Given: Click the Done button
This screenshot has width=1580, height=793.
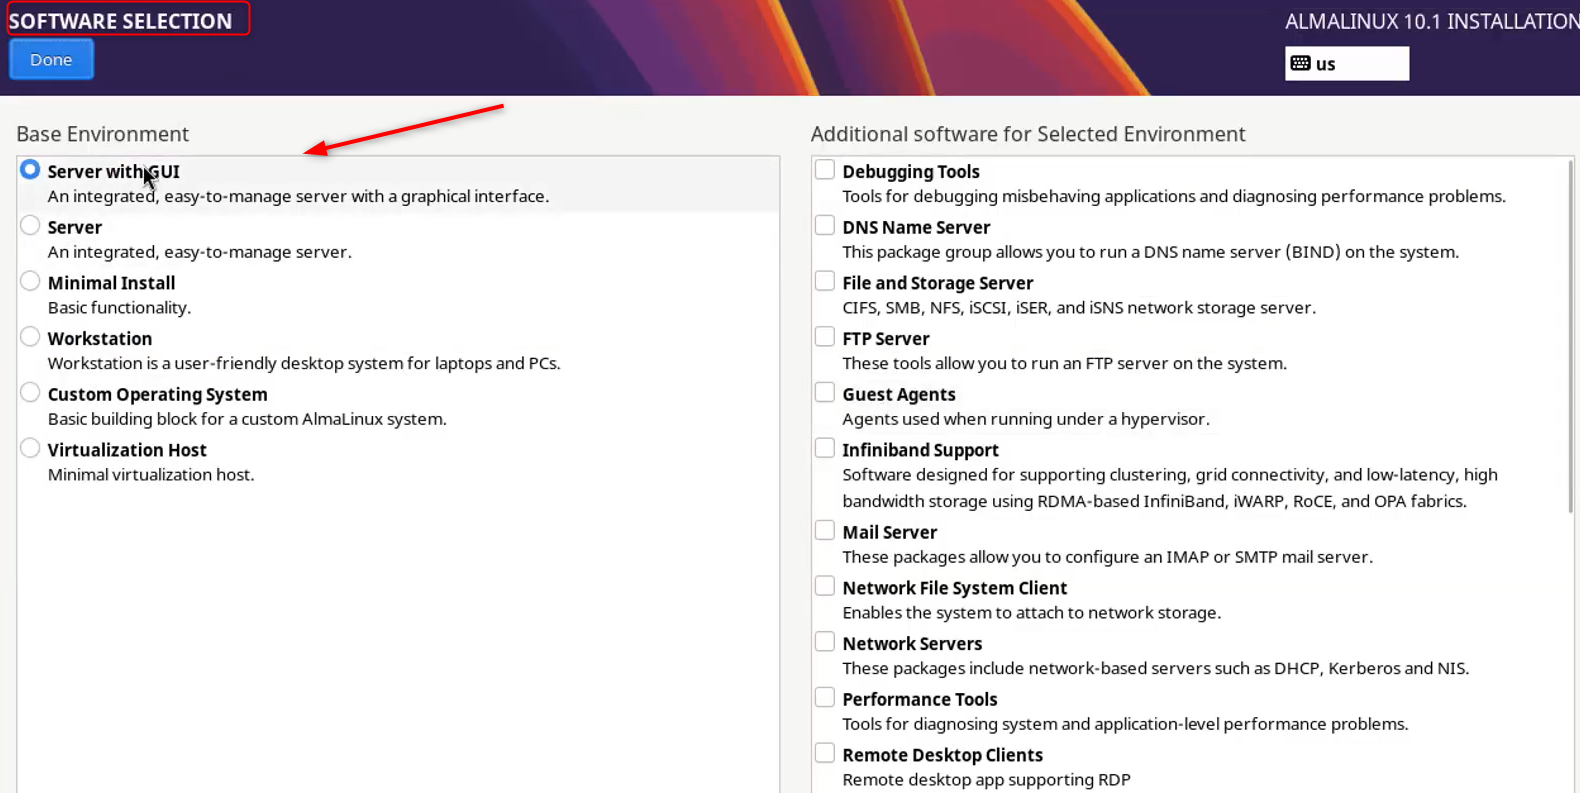Looking at the screenshot, I should [x=51, y=60].
